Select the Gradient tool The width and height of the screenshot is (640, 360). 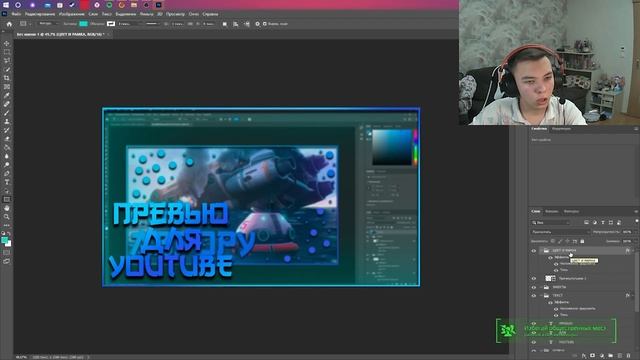7,147
